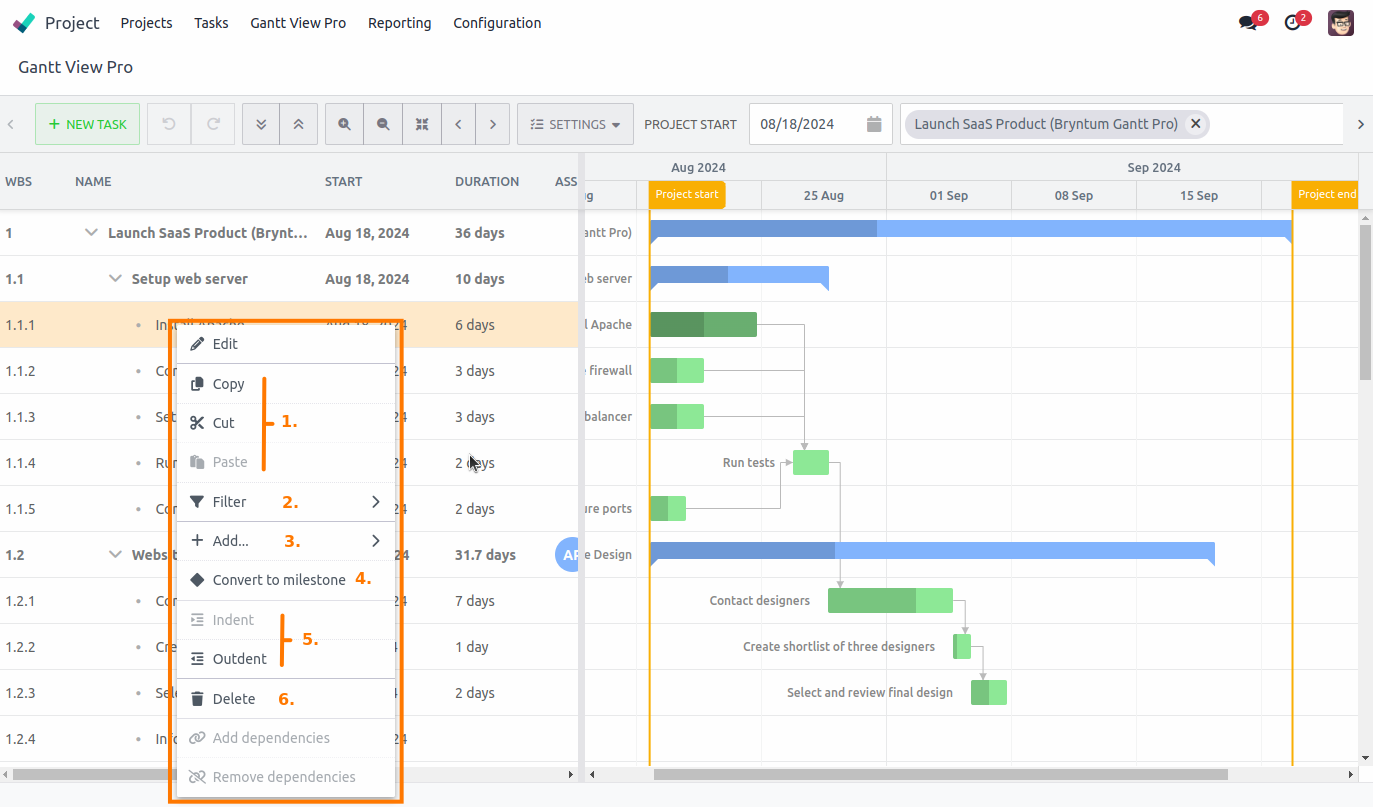Zoom out of the timeline
This screenshot has width=1373, height=807.
(382, 123)
